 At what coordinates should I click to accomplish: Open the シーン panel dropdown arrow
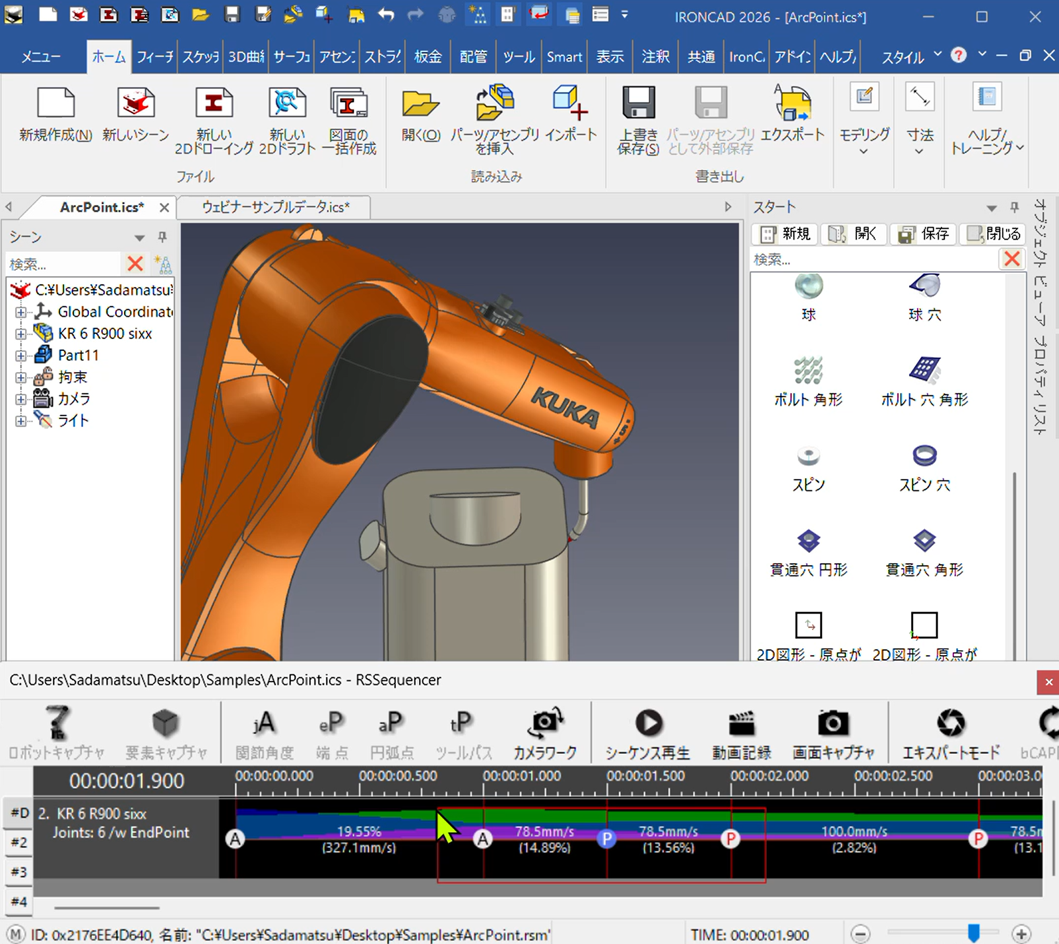(139, 238)
